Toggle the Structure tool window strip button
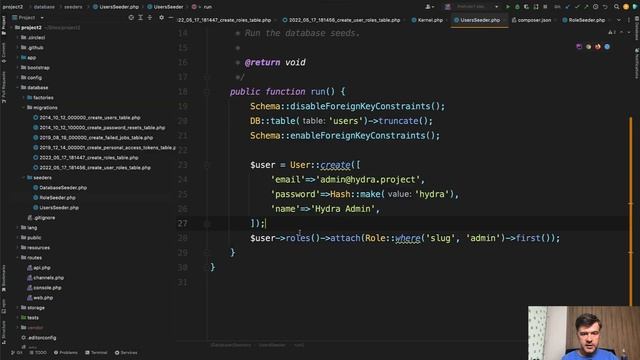 4,333
